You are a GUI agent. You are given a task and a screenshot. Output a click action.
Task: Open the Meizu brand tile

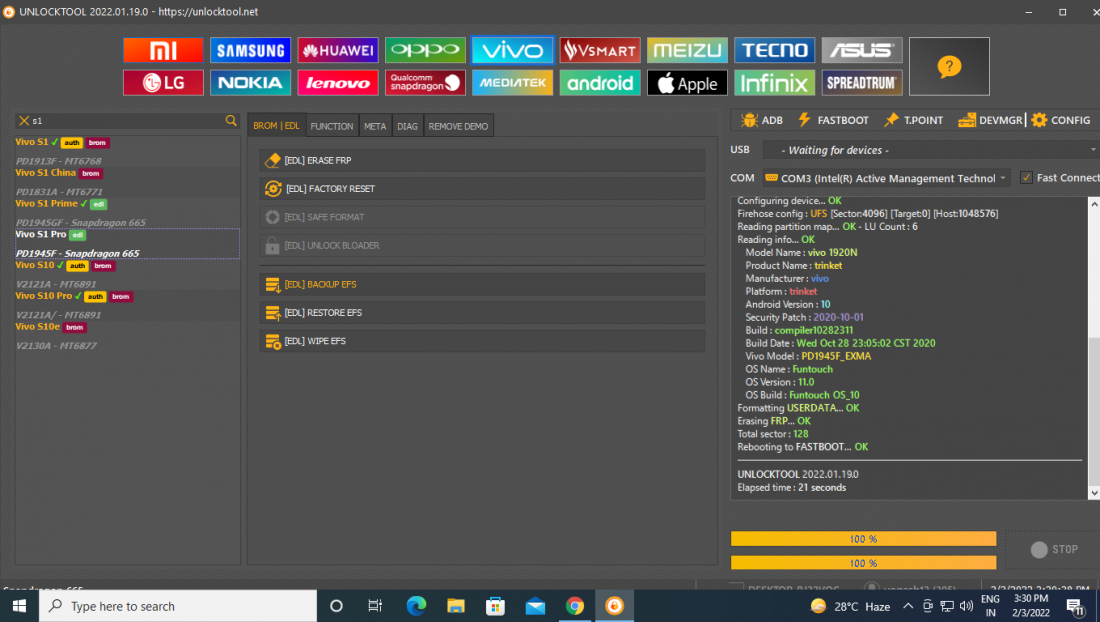click(687, 50)
